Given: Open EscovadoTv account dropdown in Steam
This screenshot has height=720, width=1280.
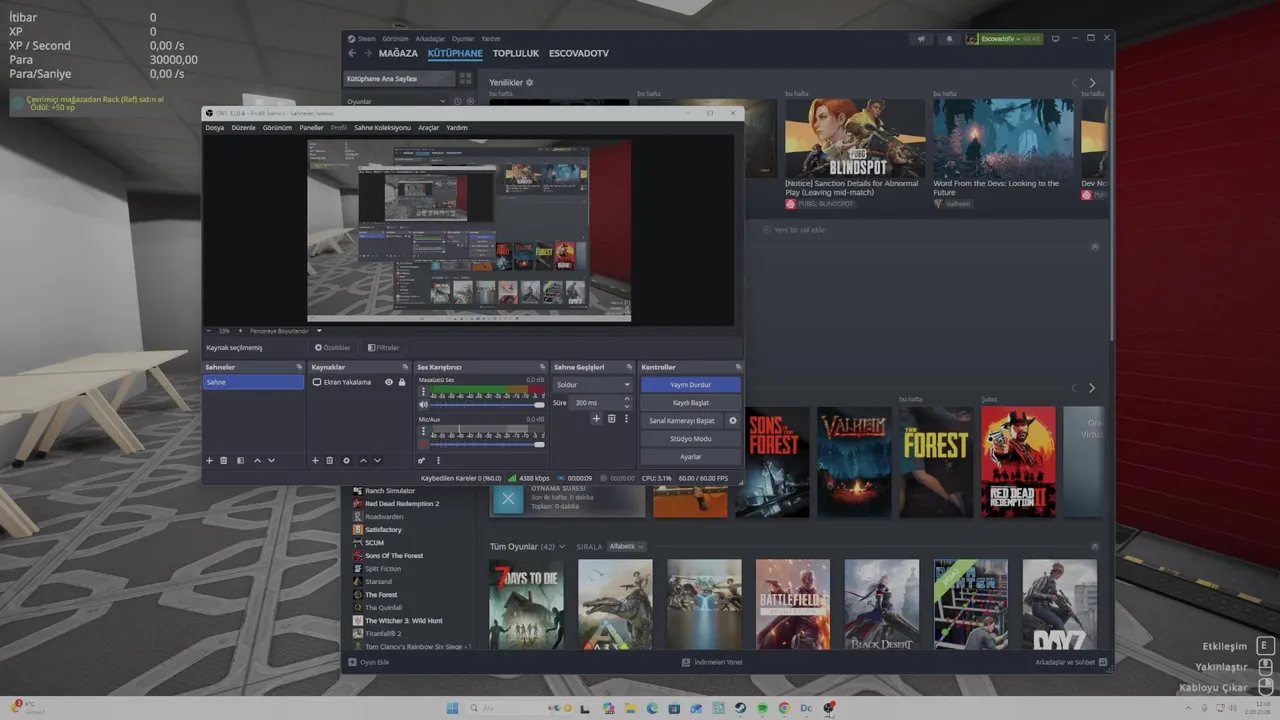Looking at the screenshot, I should pos(1004,39).
